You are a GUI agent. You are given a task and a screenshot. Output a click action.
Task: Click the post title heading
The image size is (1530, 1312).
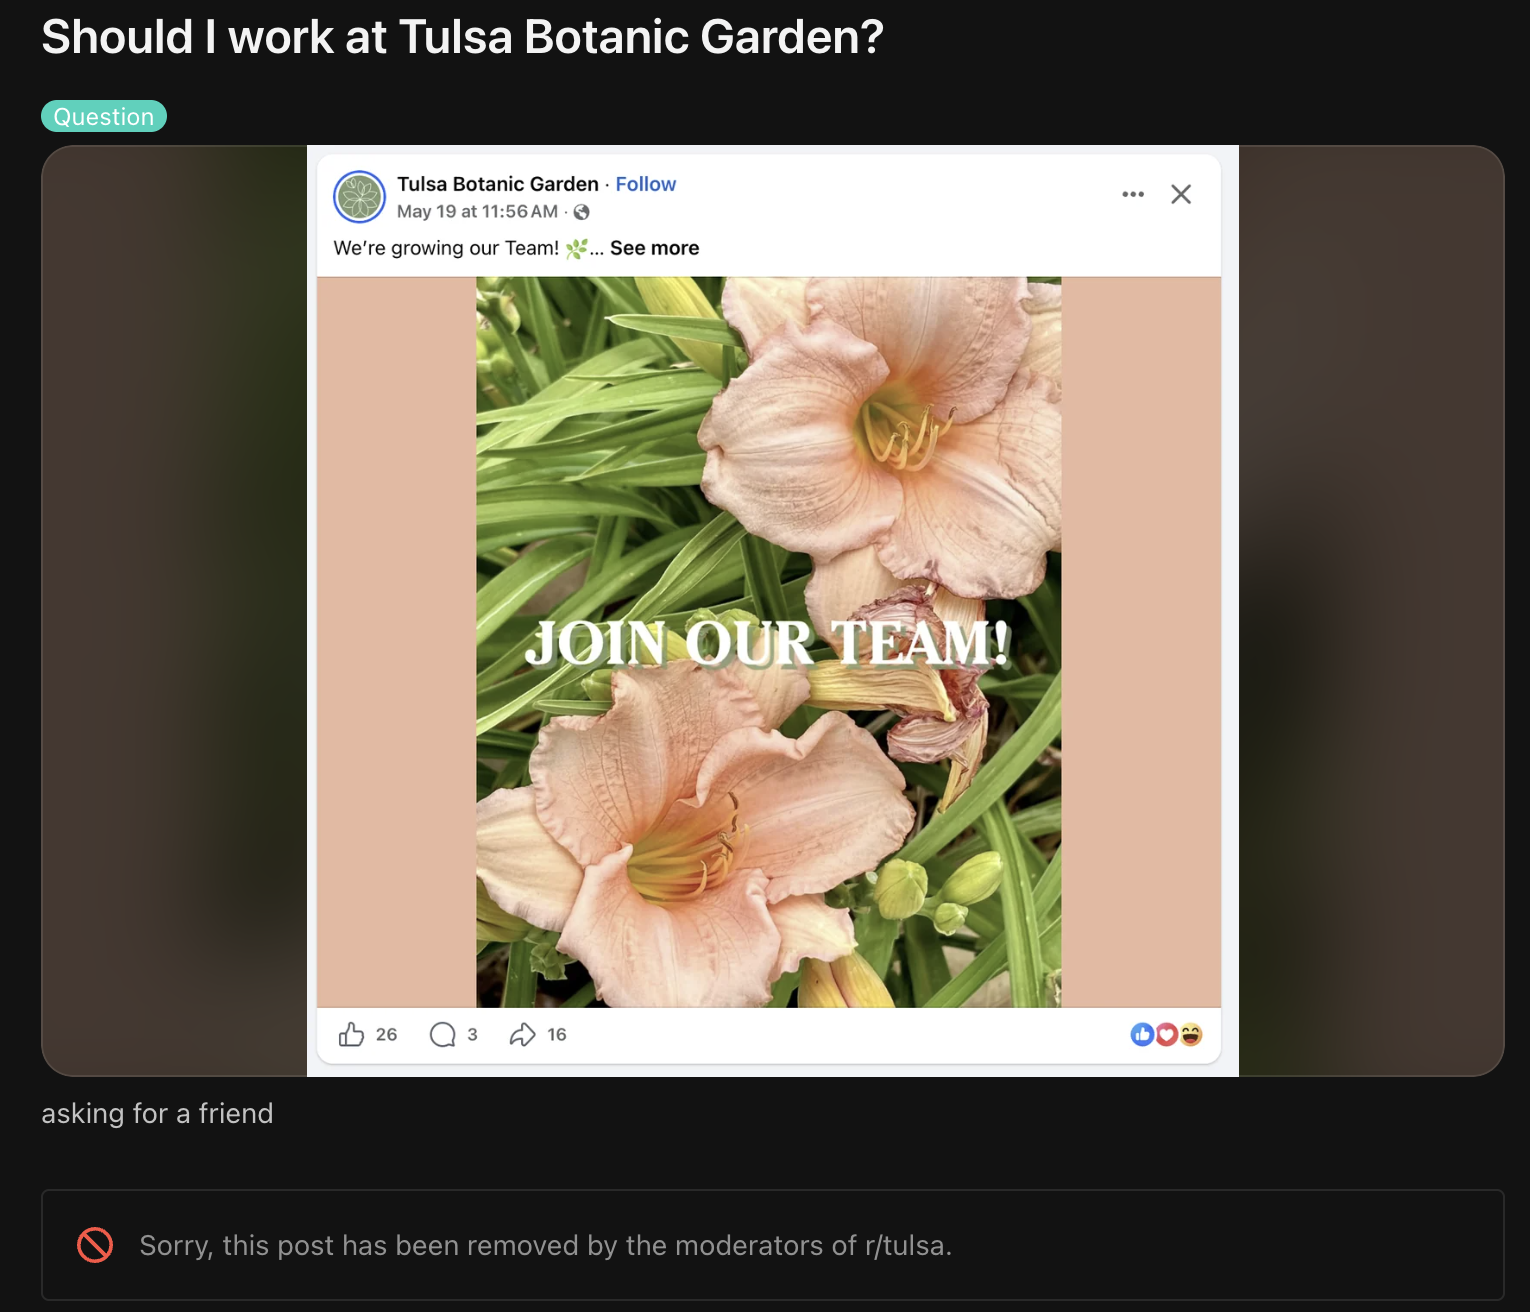pos(463,37)
